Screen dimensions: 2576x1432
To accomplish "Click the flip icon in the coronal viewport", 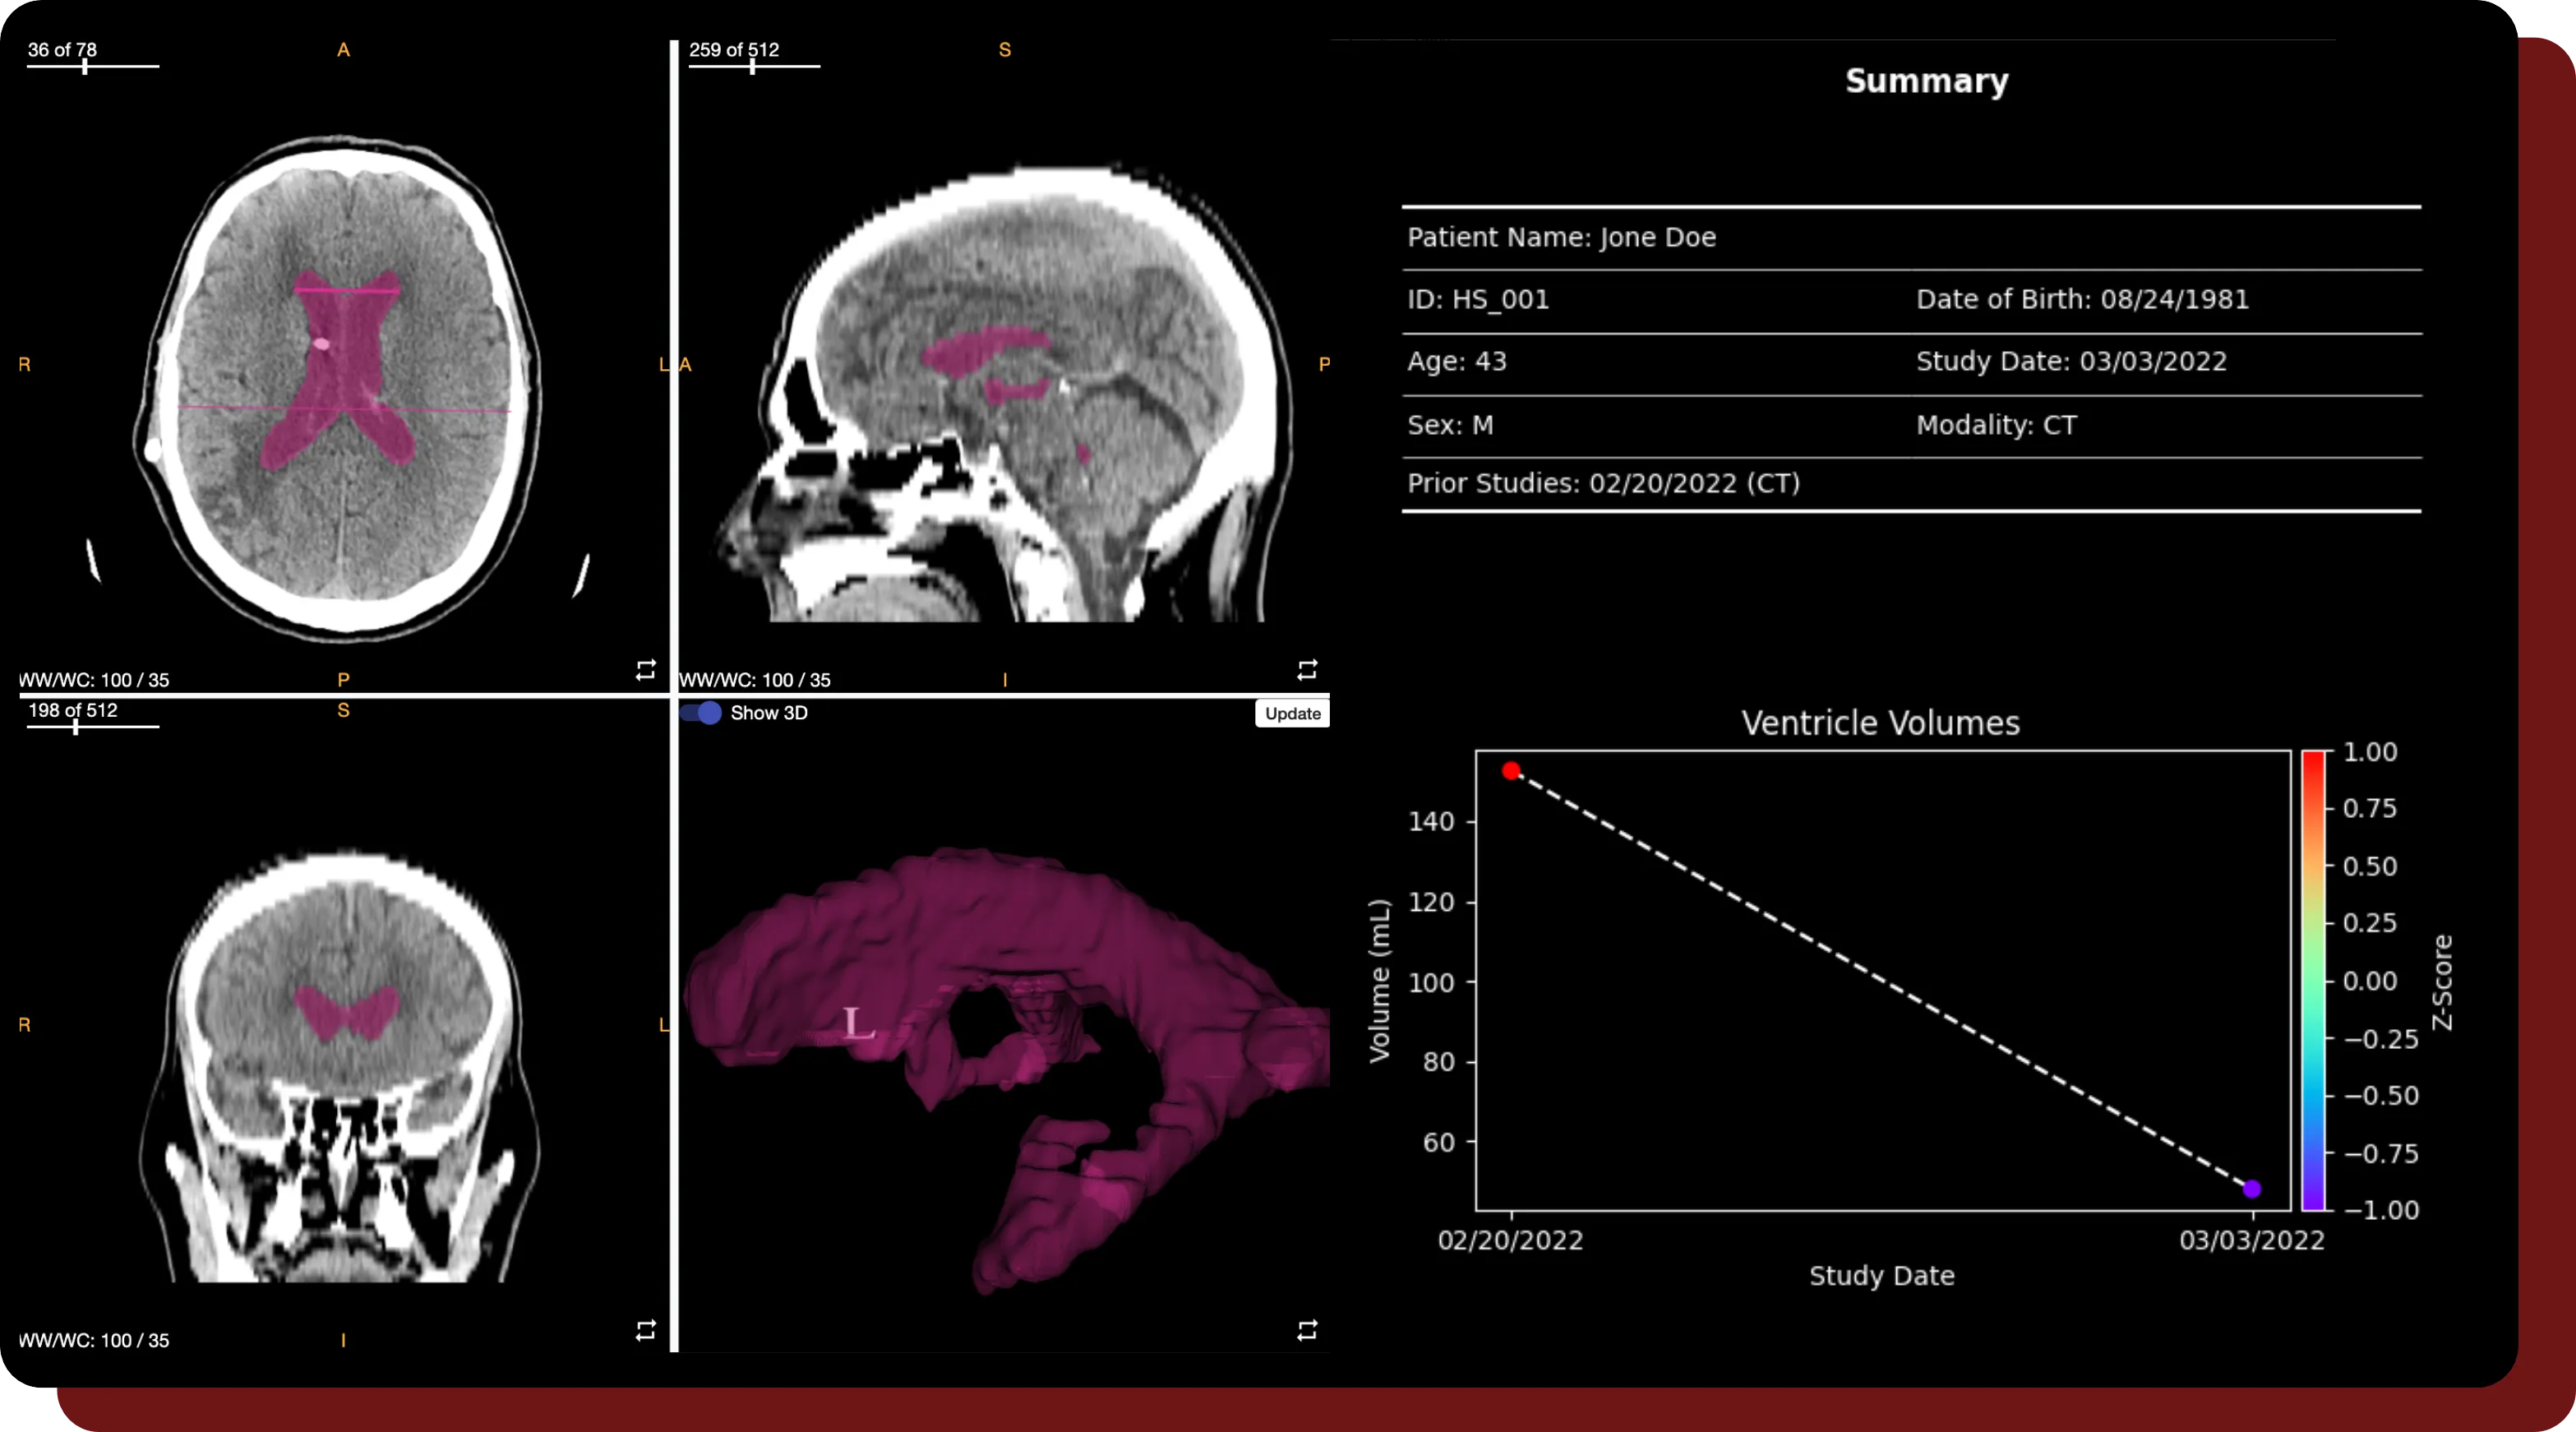I will coord(644,1330).
